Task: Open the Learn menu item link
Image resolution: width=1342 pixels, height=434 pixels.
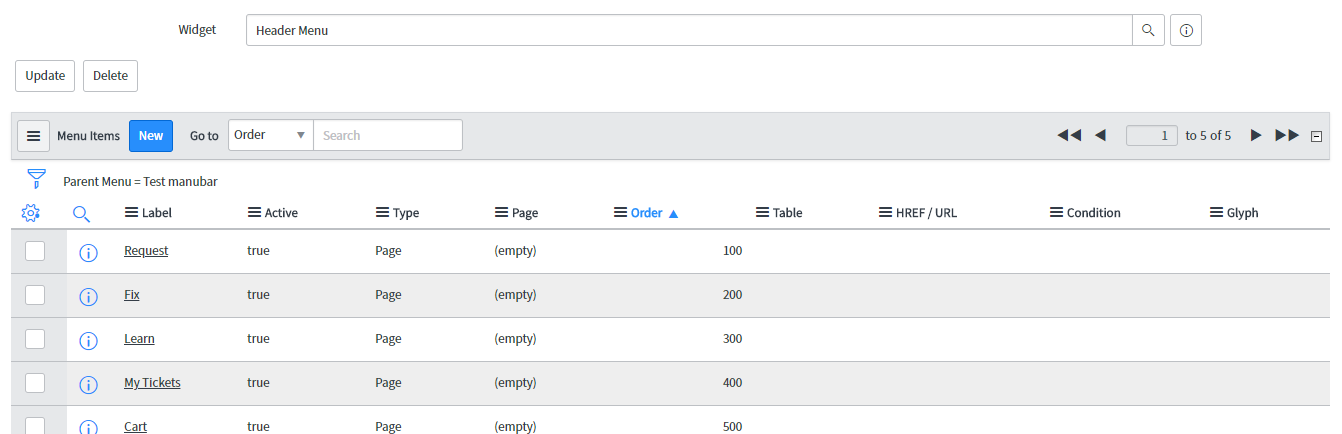Action: pyautogui.click(x=139, y=339)
